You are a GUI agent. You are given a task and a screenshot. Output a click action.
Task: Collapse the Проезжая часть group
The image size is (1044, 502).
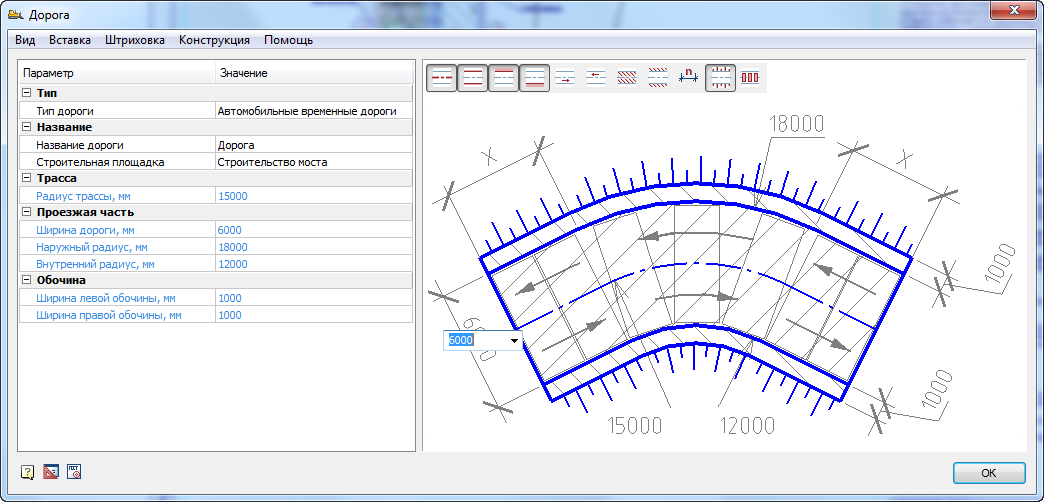pos(27,212)
